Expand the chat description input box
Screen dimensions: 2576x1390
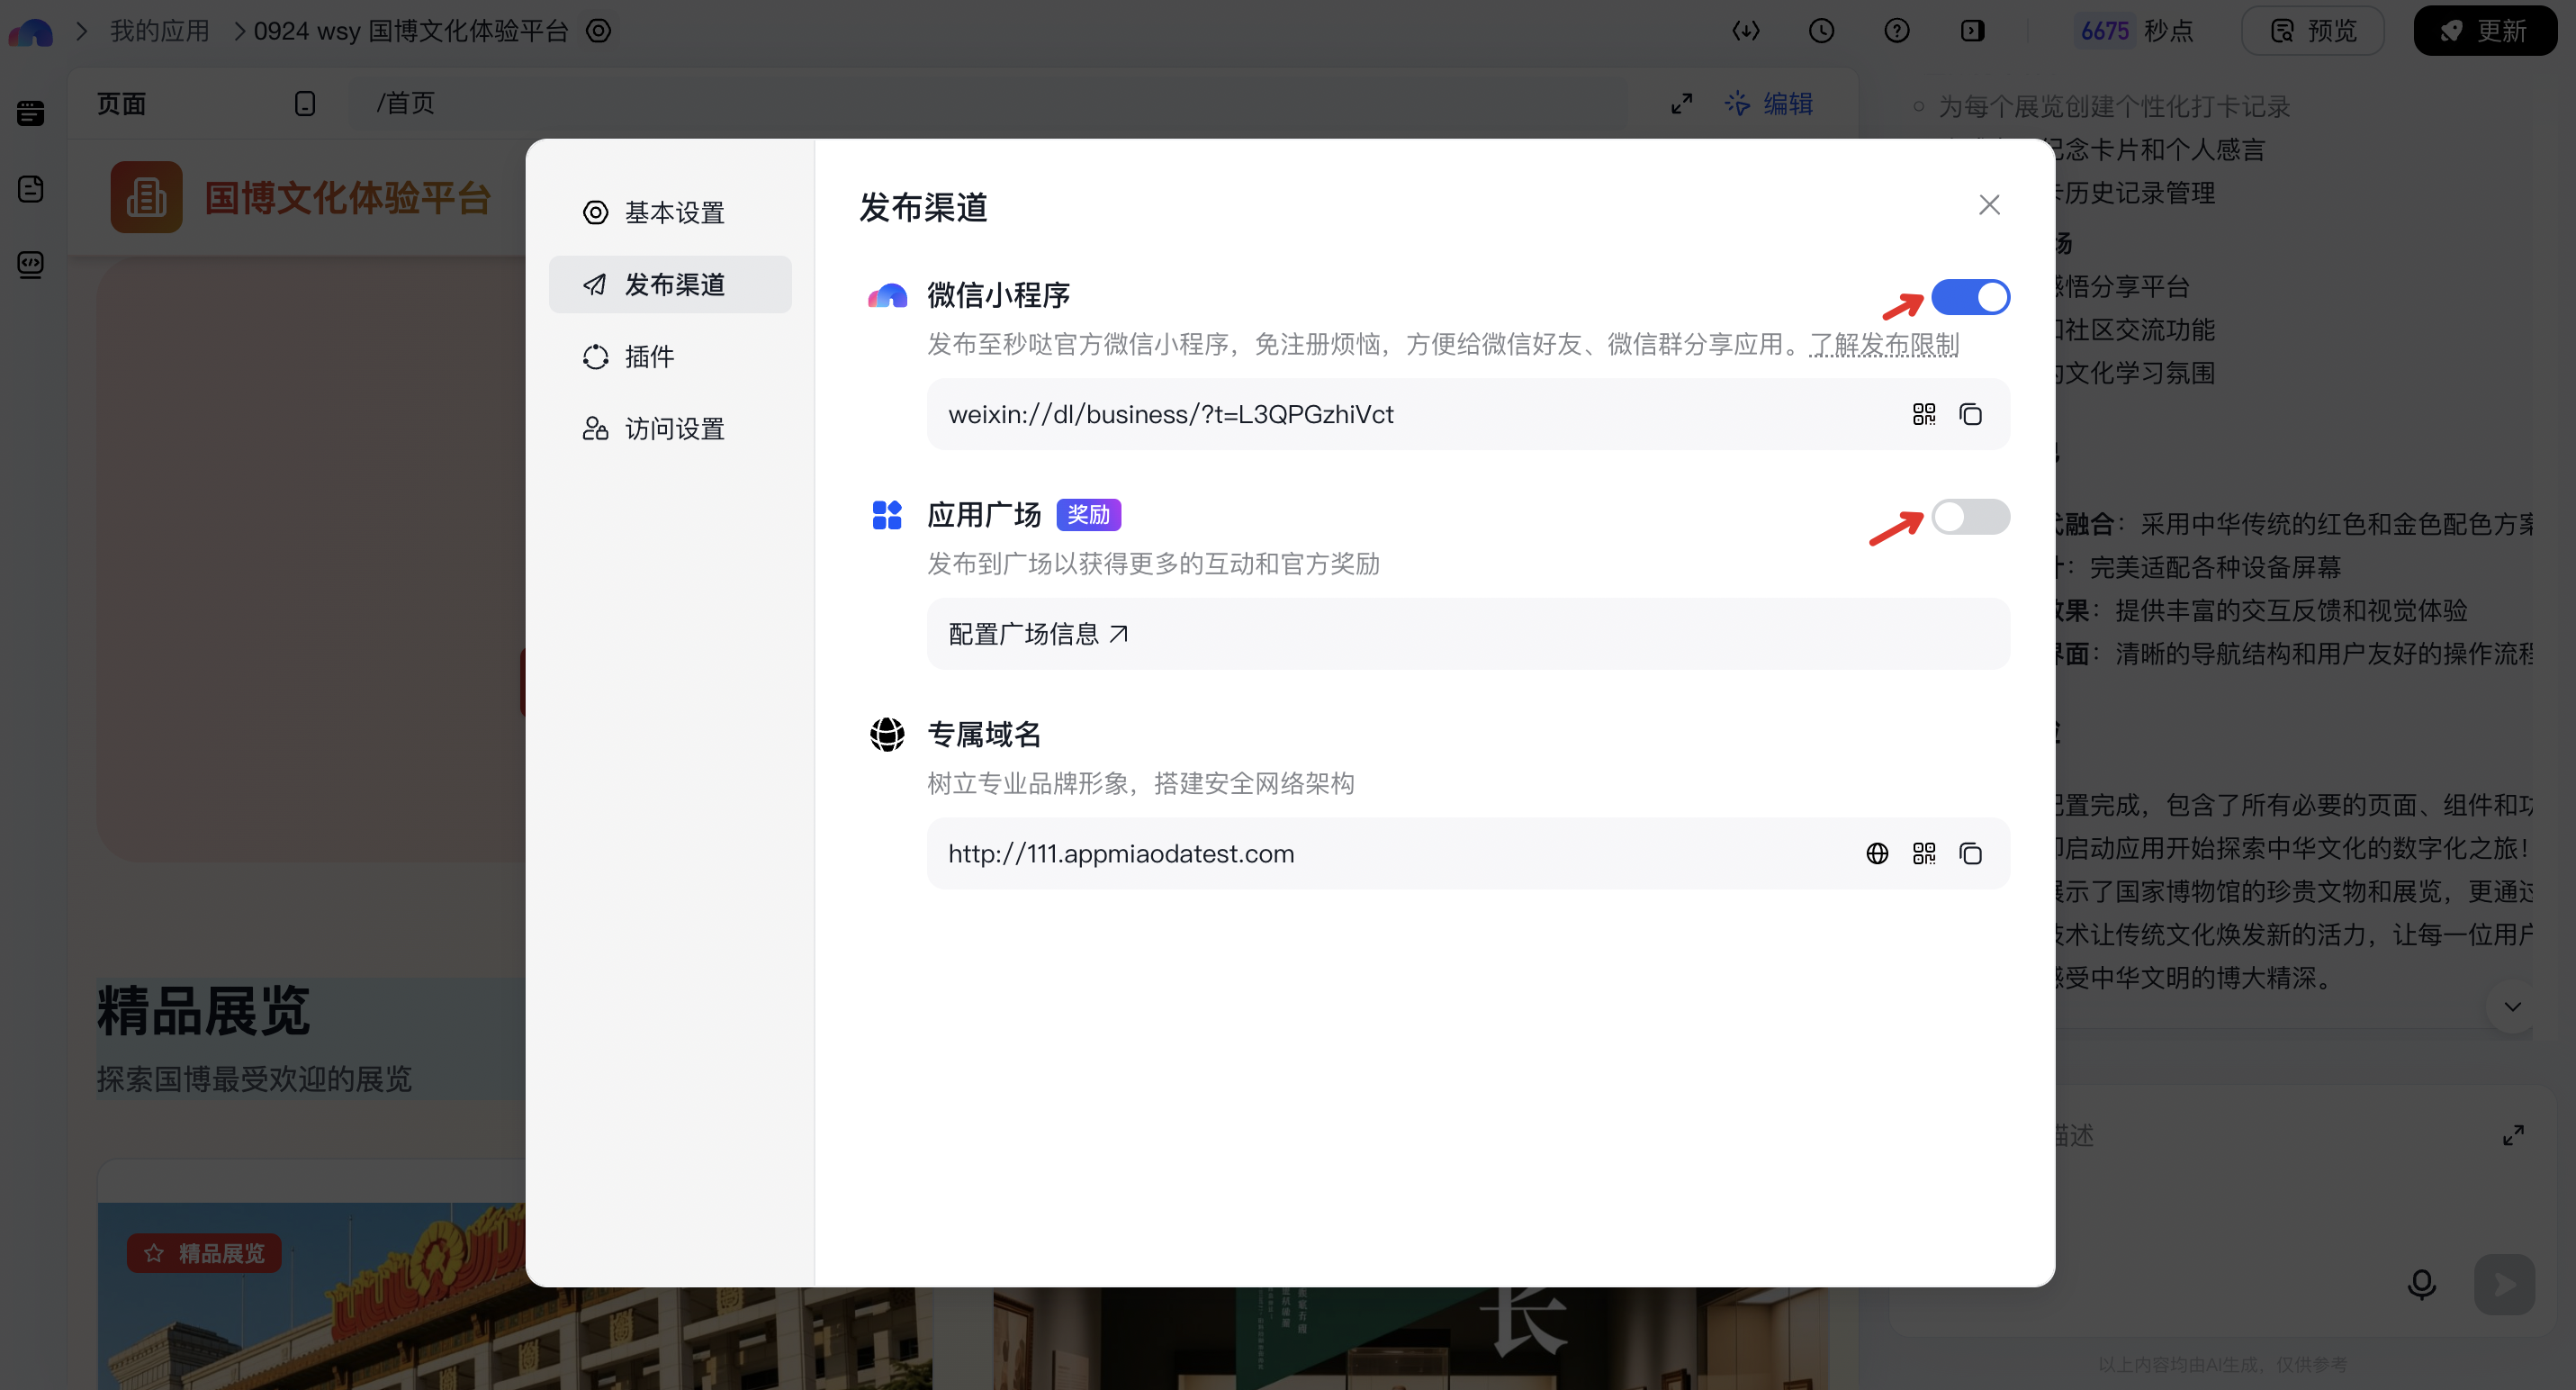[x=2512, y=1135]
